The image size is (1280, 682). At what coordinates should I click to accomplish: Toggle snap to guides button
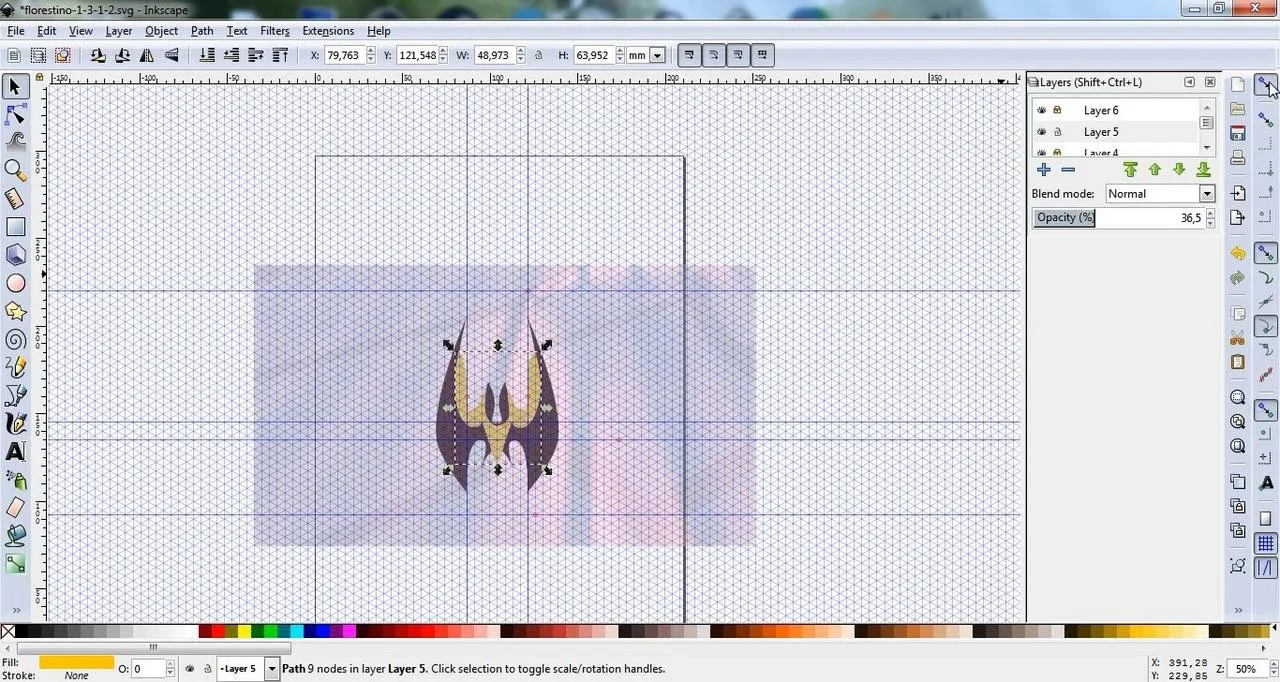click(x=1266, y=568)
